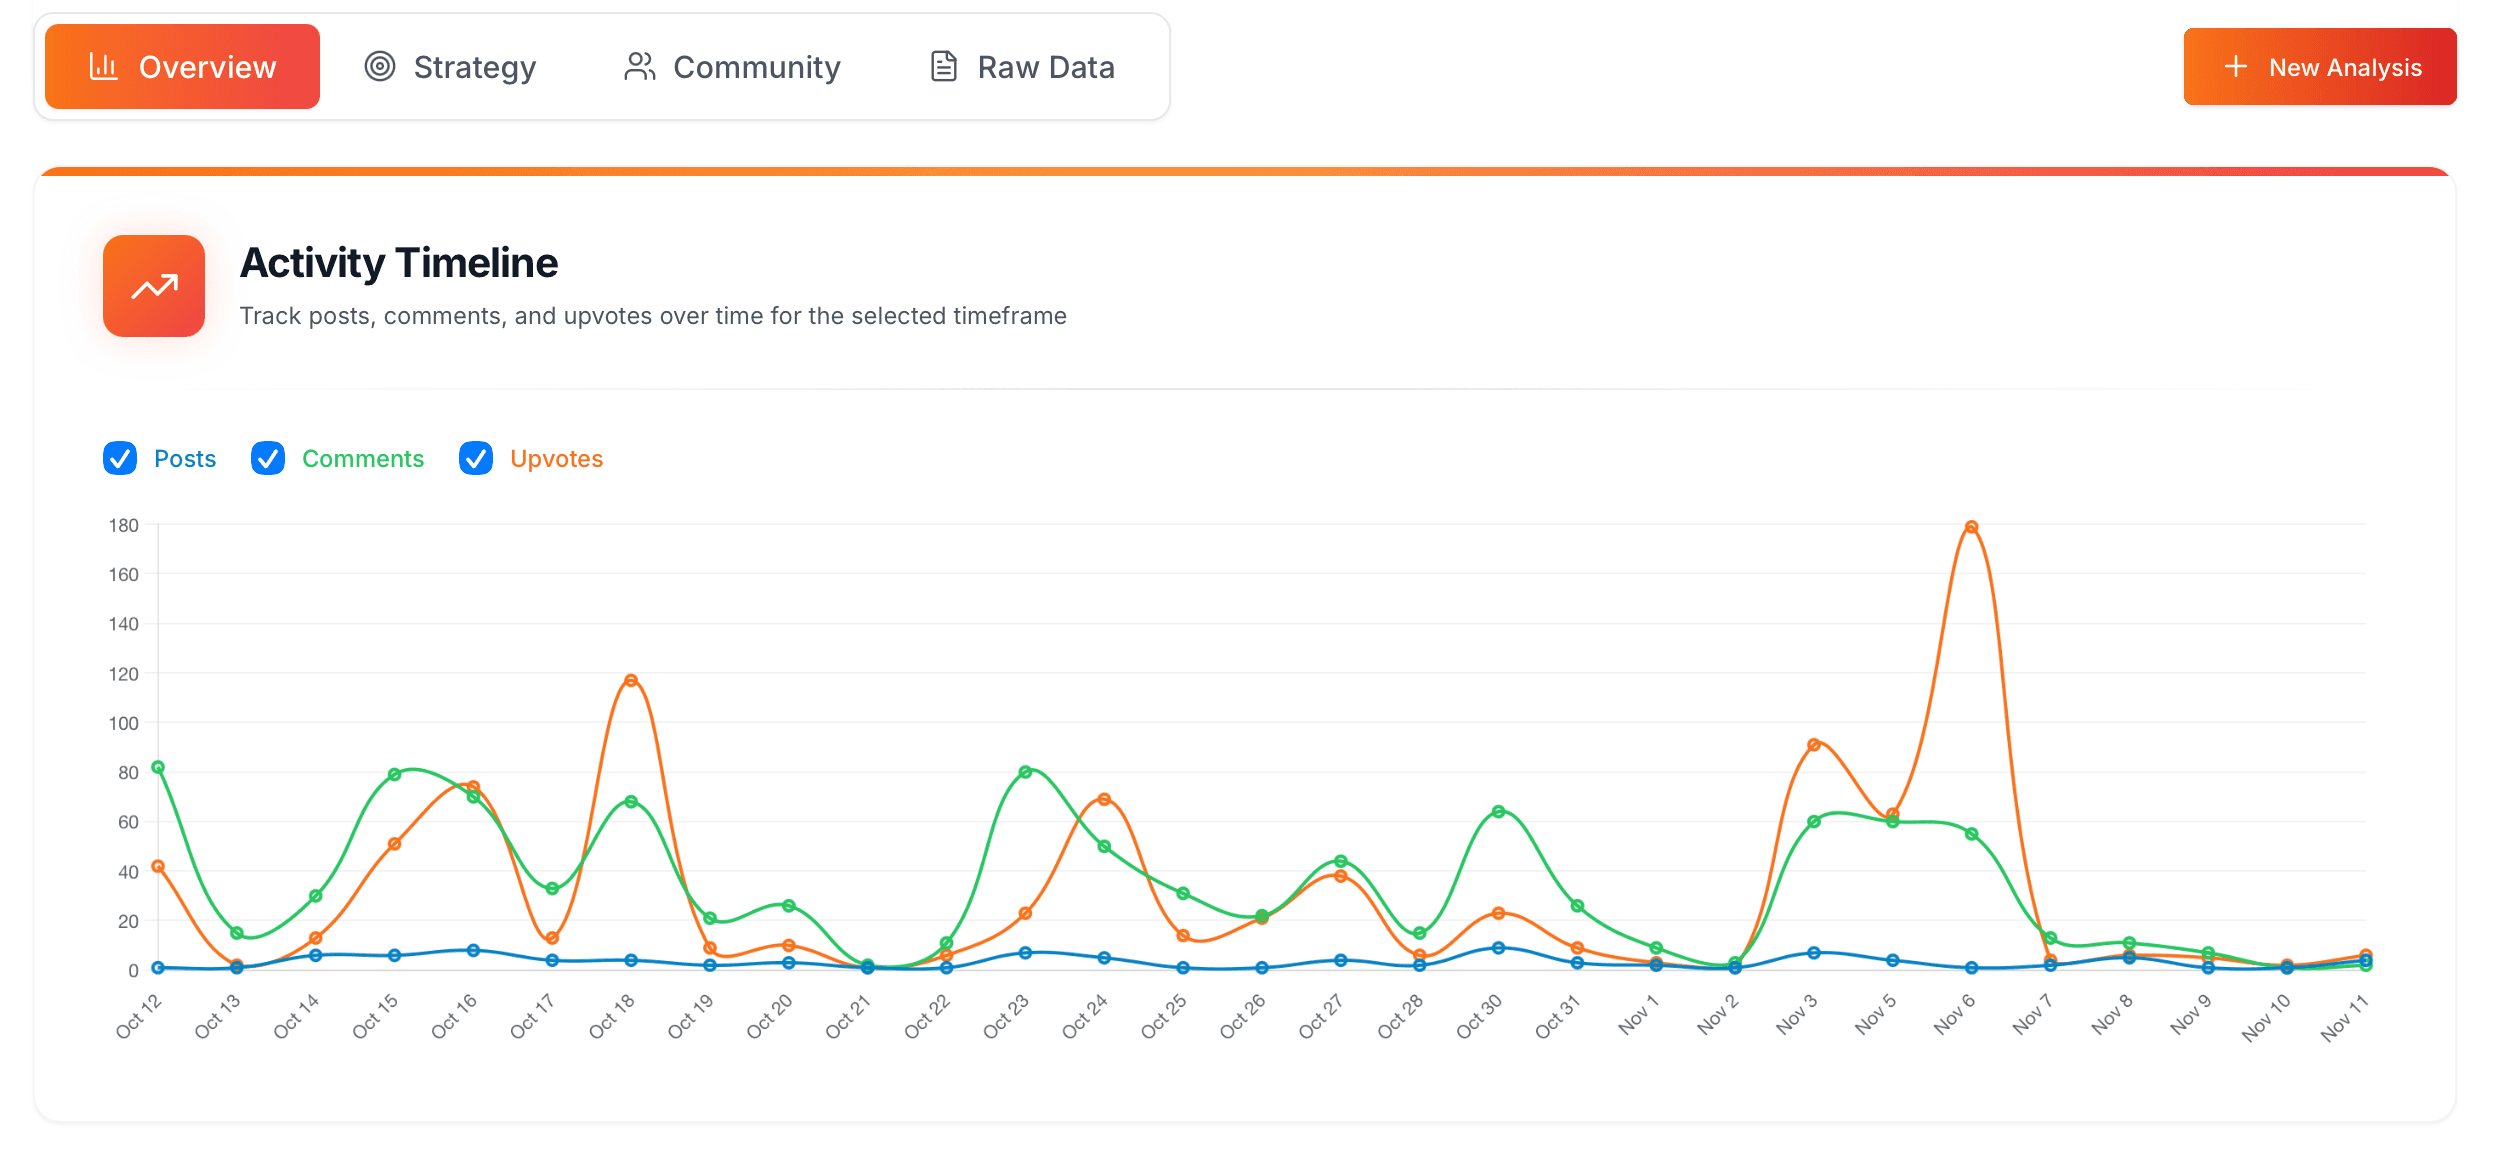Start a New Analysis
Image resolution: width=2496 pixels, height=1167 pixels.
2319,67
